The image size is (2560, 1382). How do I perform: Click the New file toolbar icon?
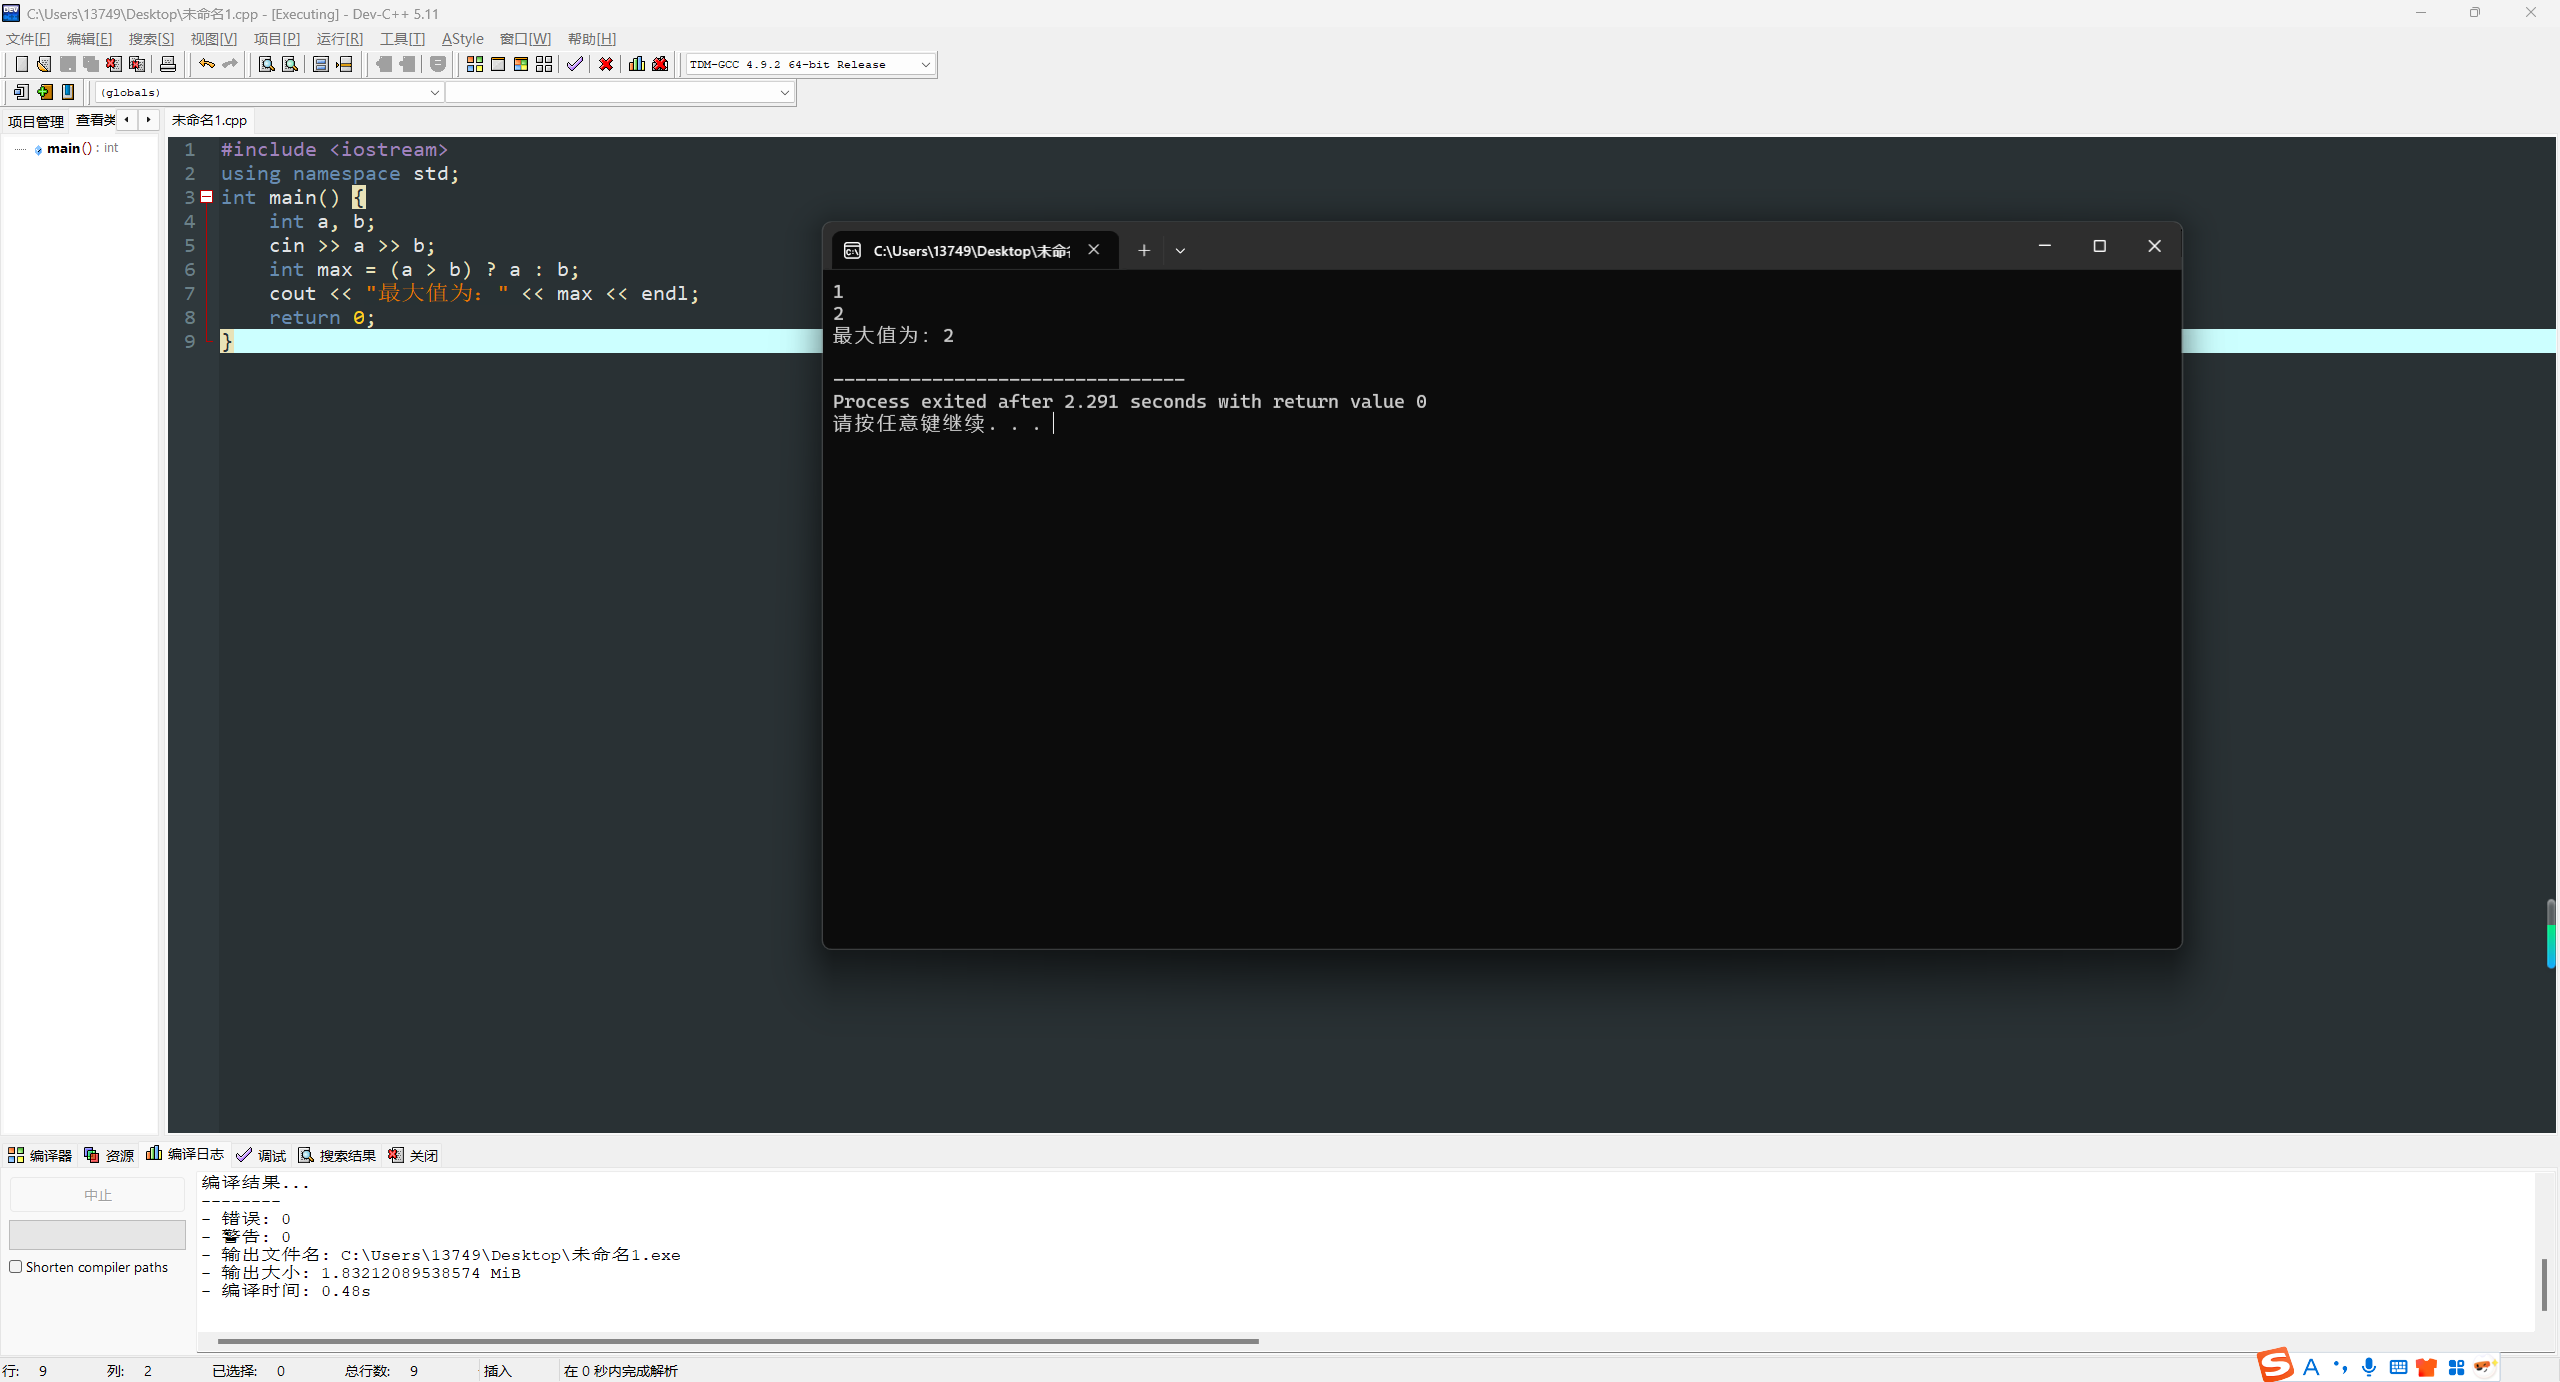21,64
